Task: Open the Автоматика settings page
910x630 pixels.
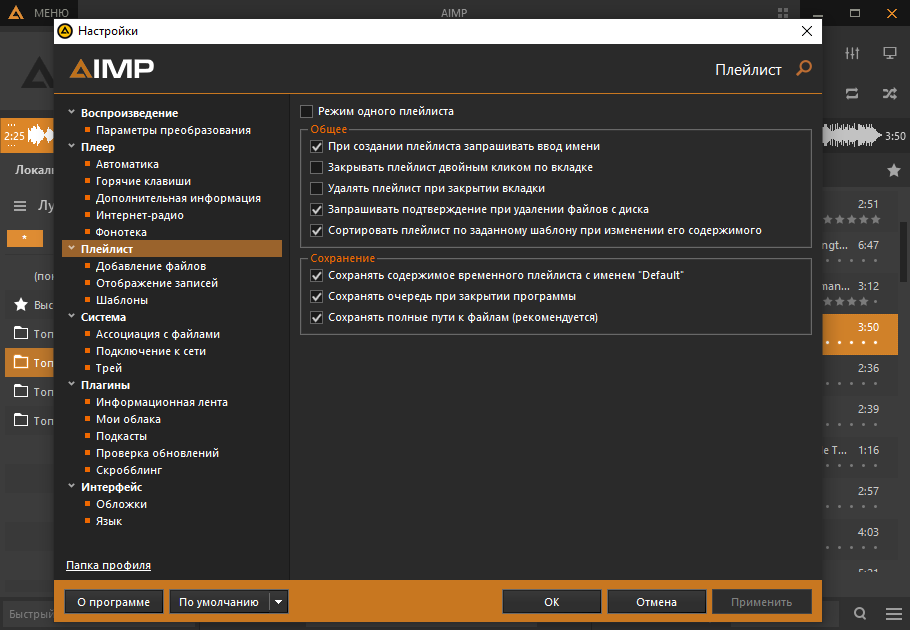Action: [x=127, y=164]
